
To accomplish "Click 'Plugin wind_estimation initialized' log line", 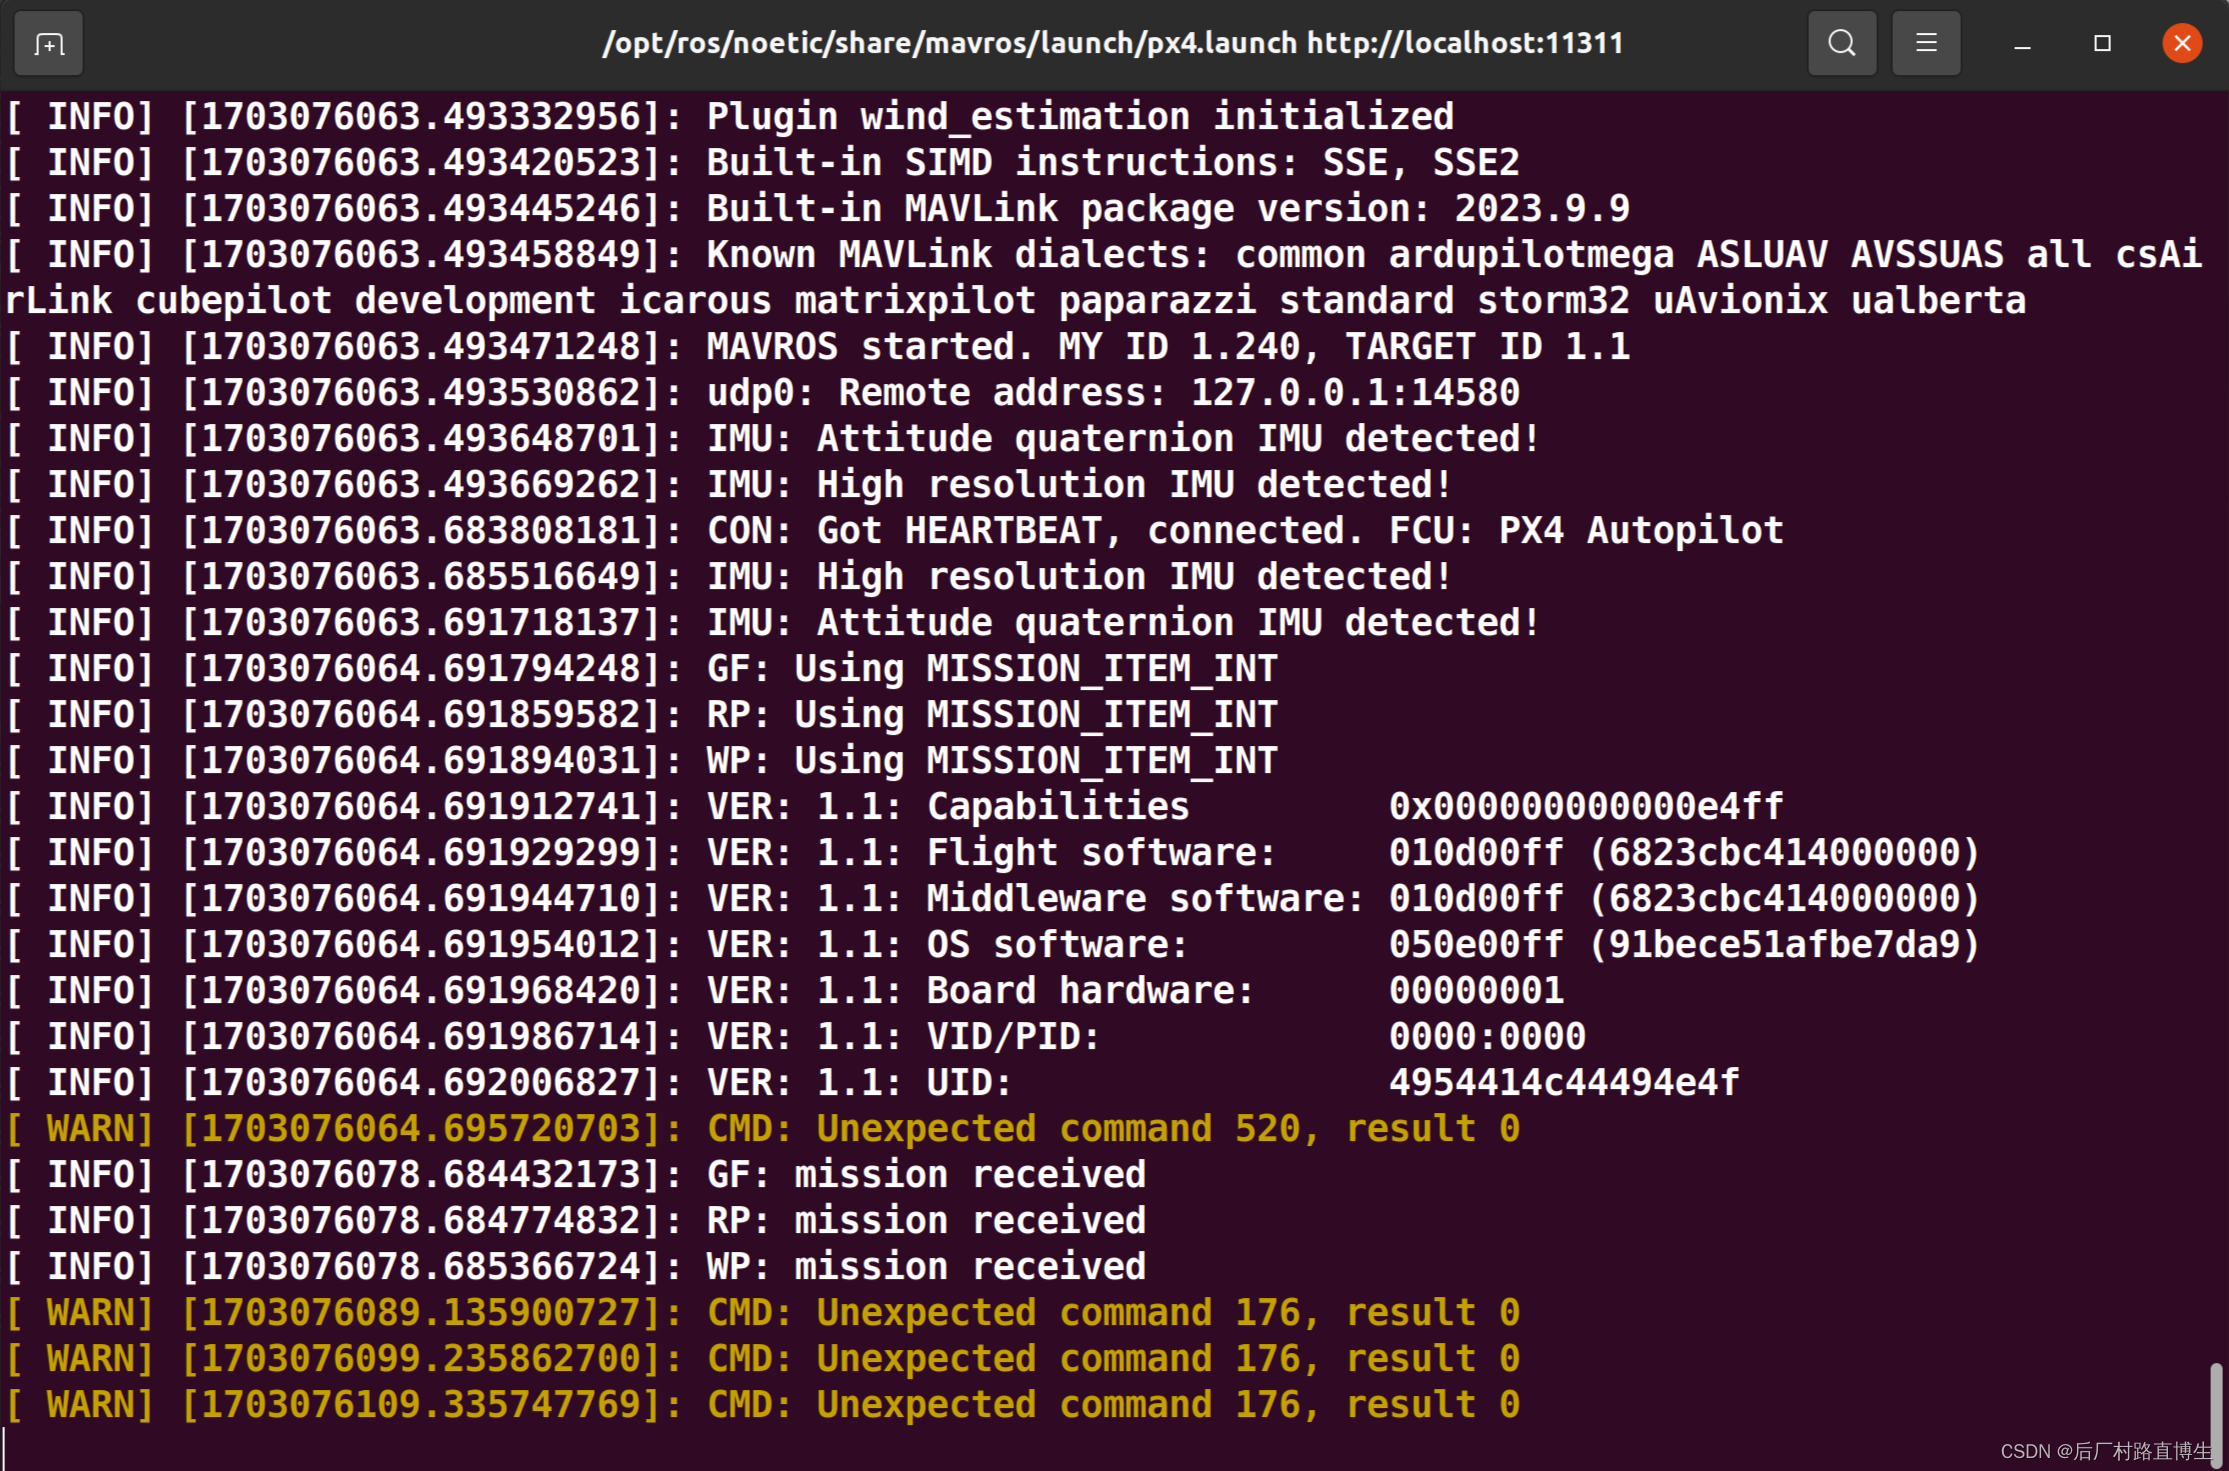I will point(730,117).
